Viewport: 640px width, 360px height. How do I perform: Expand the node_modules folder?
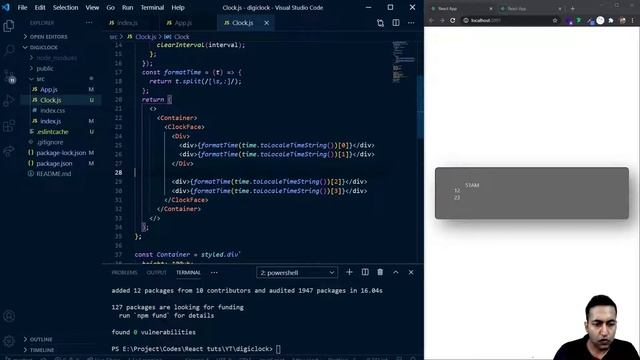tap(56, 58)
